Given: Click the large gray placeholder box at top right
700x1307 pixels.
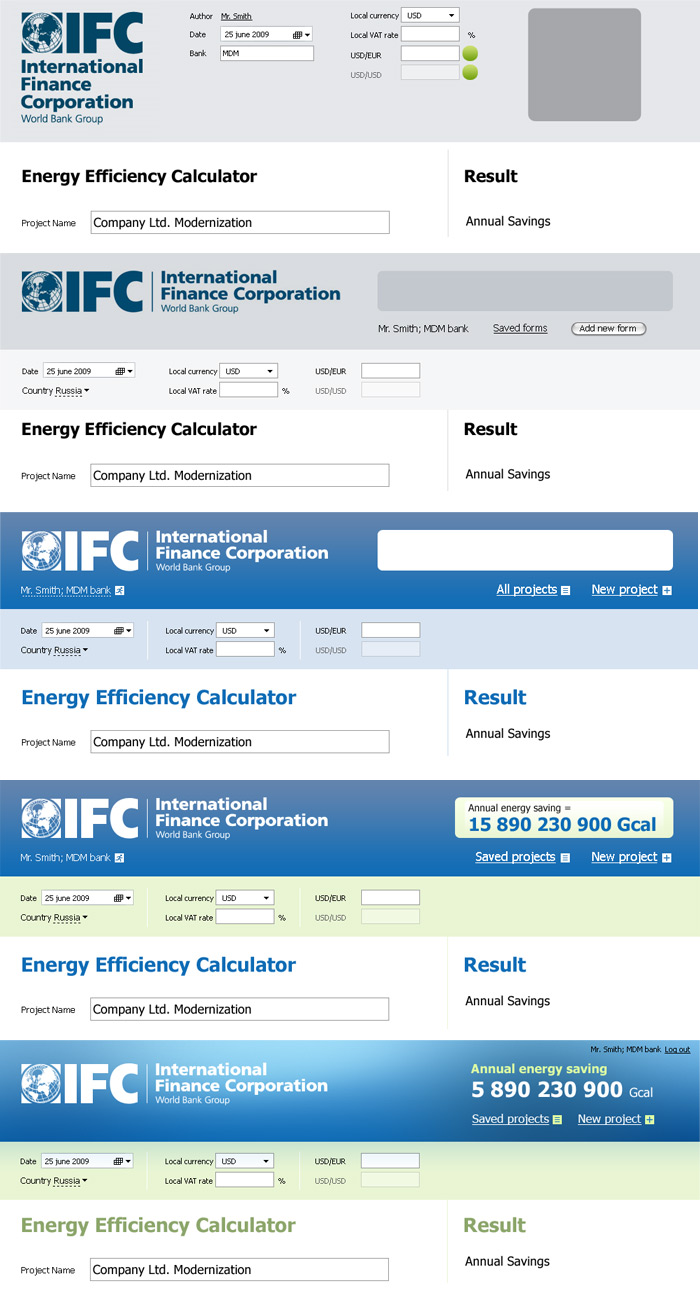Looking at the screenshot, I should (584, 65).
